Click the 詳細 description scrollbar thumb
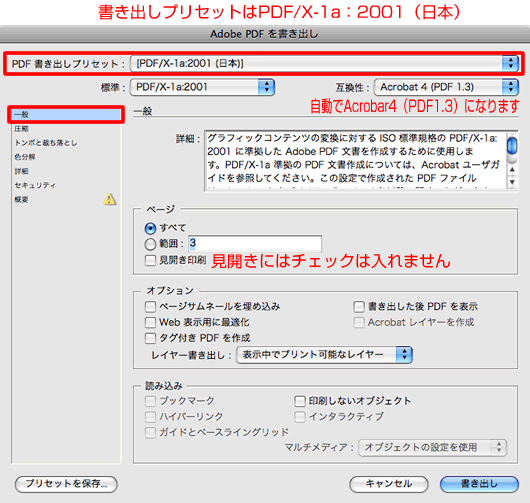This screenshot has width=530, height=503. [512, 146]
